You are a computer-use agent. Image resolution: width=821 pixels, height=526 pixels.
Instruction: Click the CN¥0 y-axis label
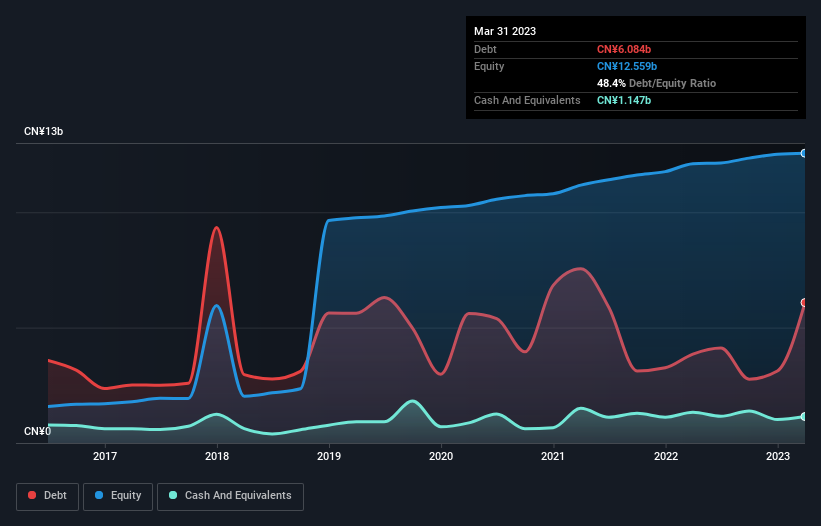click(x=37, y=431)
